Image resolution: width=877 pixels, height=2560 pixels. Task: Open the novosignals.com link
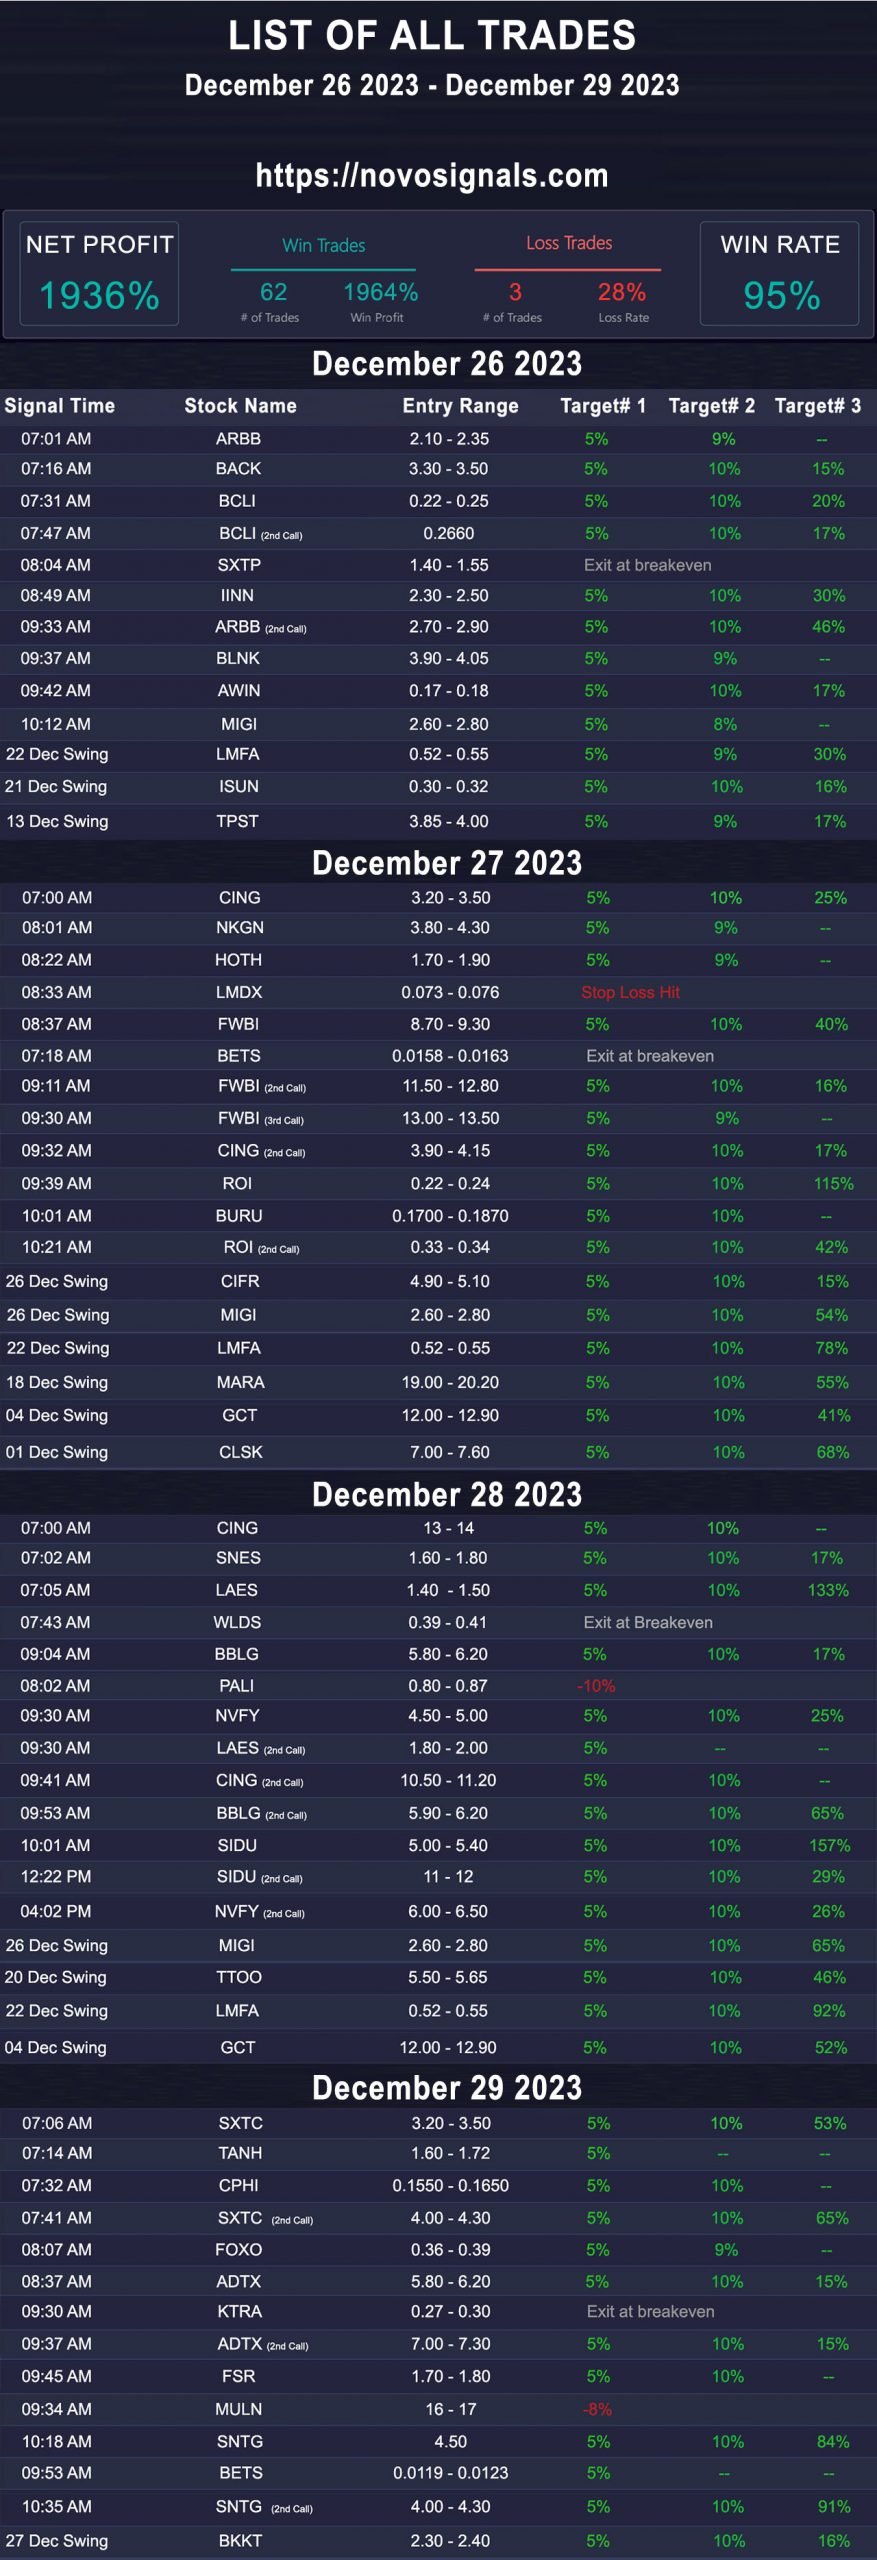point(432,176)
